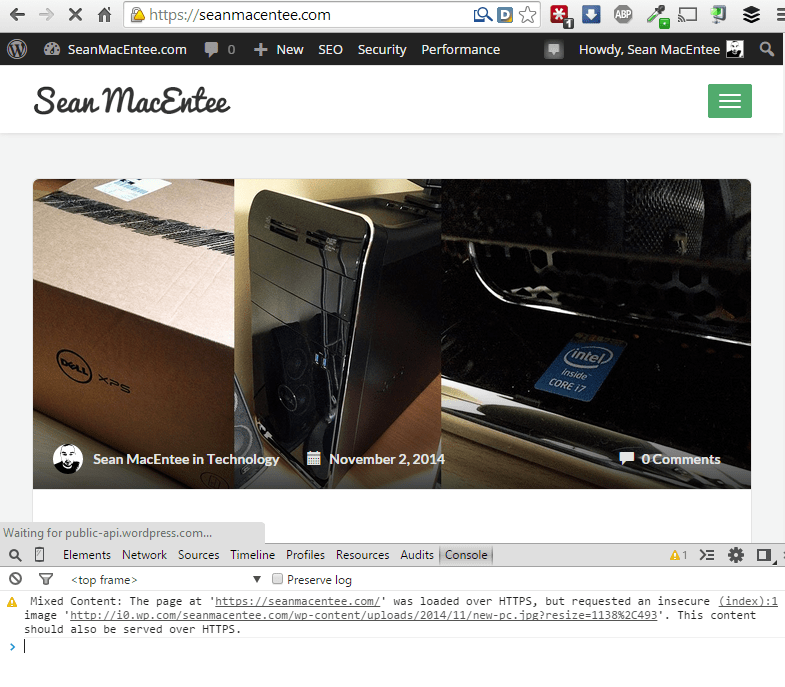Screen dimensions: 785x687
Task: Open the Security admin bar menu
Action: point(382,49)
